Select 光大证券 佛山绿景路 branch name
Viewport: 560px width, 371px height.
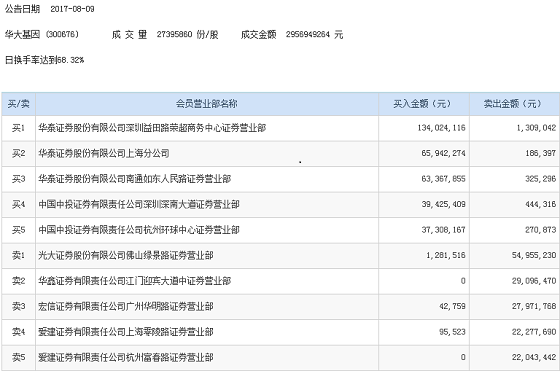click(x=126, y=256)
